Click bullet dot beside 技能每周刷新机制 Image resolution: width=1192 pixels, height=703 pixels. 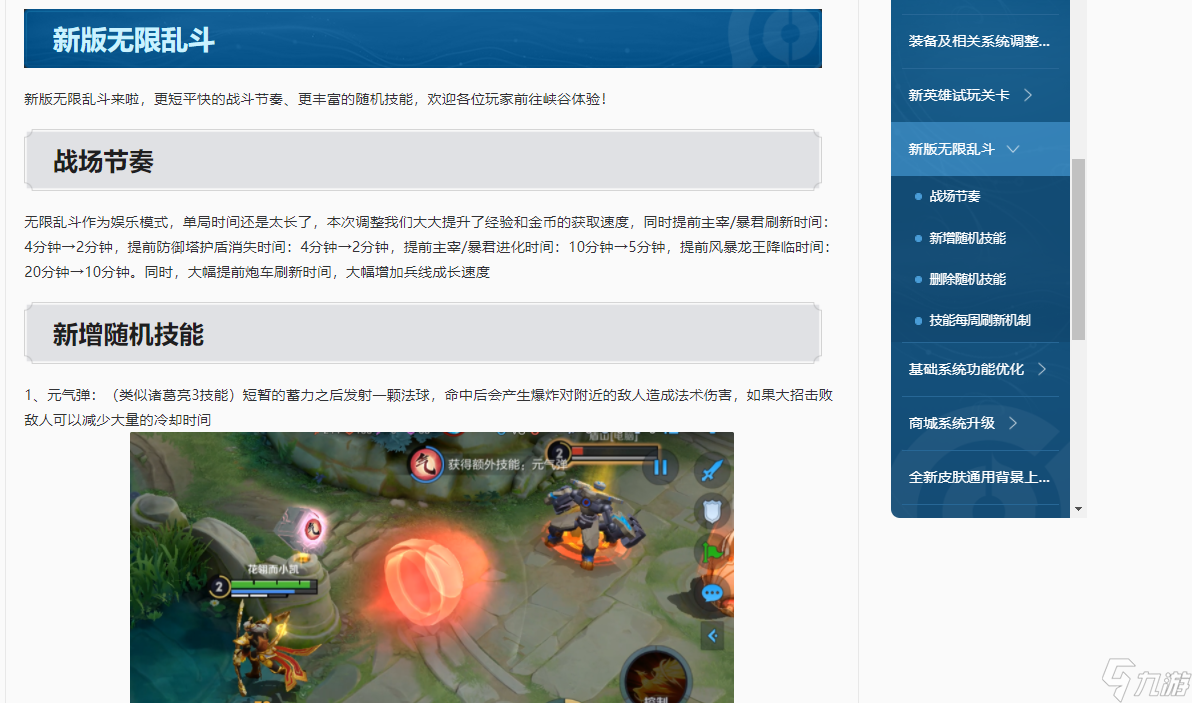tap(918, 321)
